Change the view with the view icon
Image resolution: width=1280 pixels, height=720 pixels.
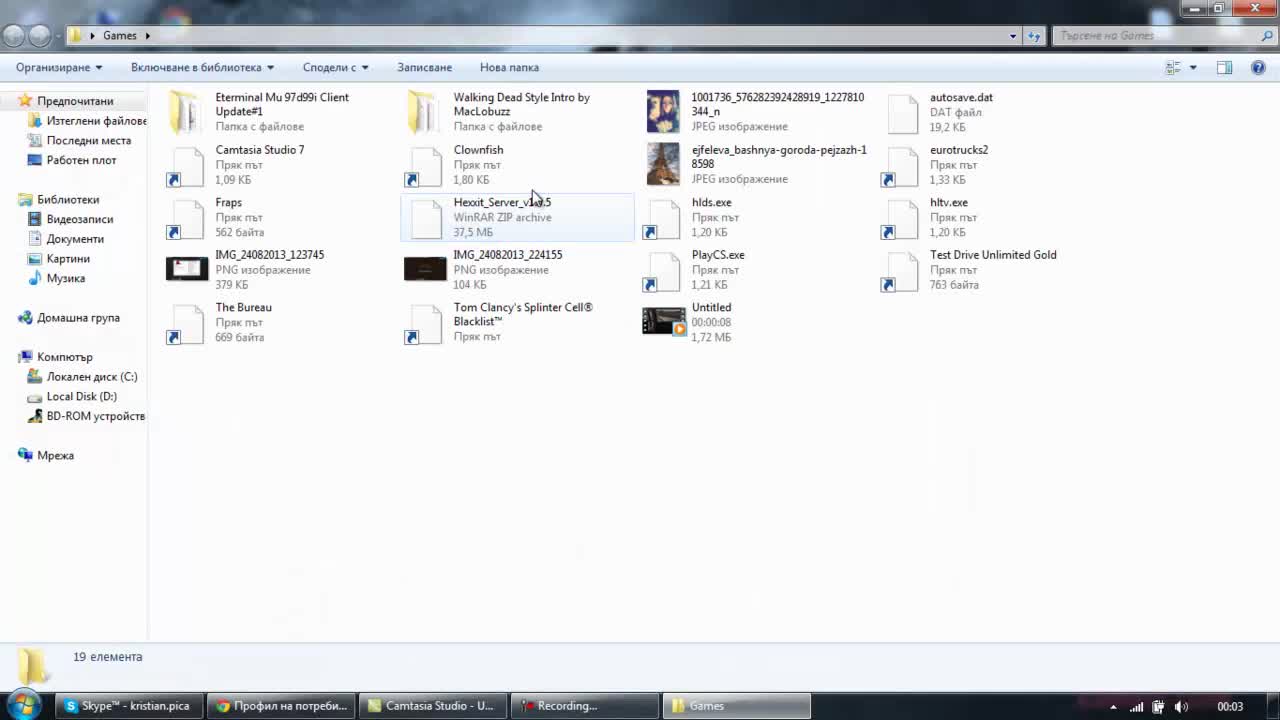(x=1173, y=68)
